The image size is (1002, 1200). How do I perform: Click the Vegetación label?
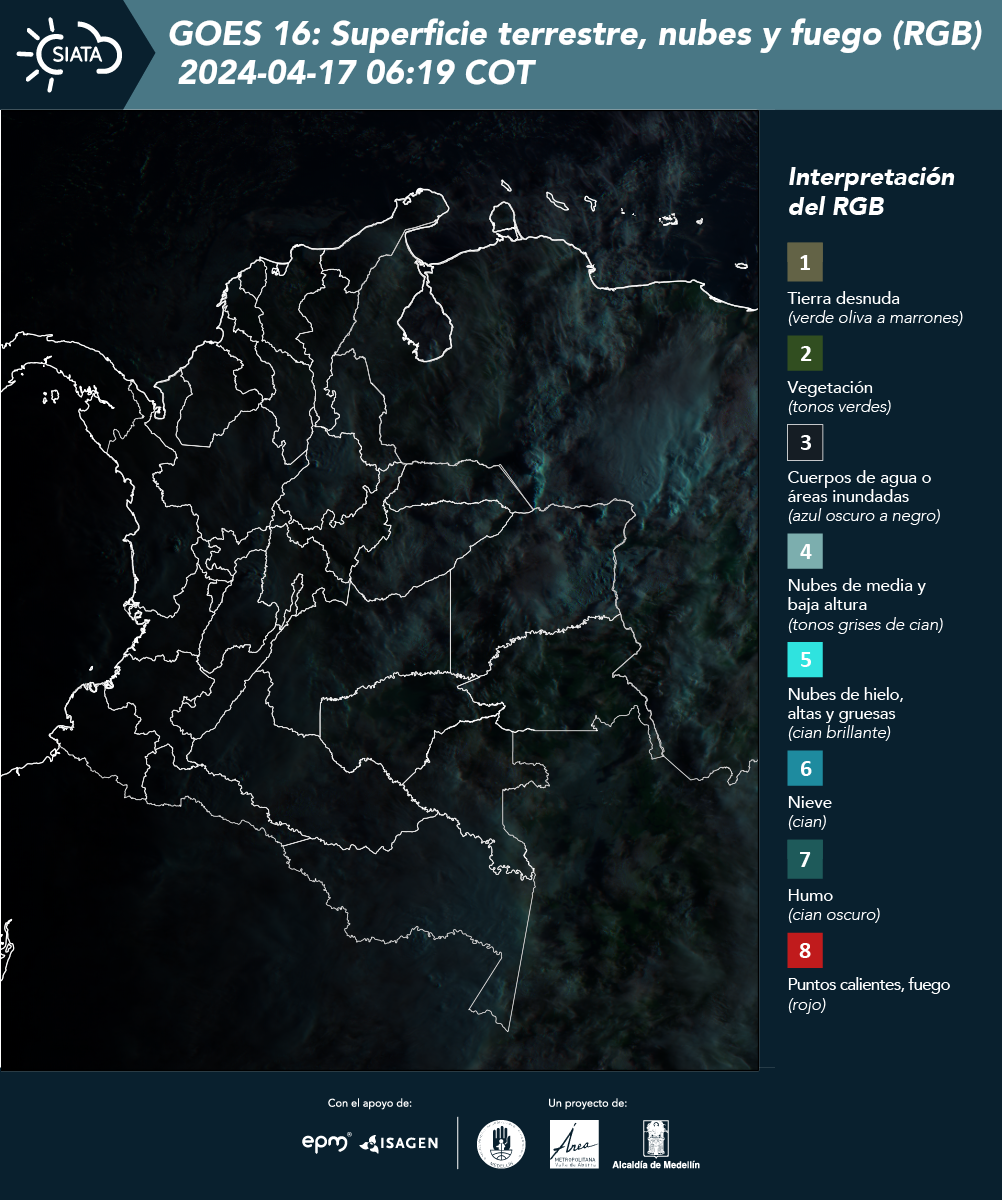tap(830, 387)
